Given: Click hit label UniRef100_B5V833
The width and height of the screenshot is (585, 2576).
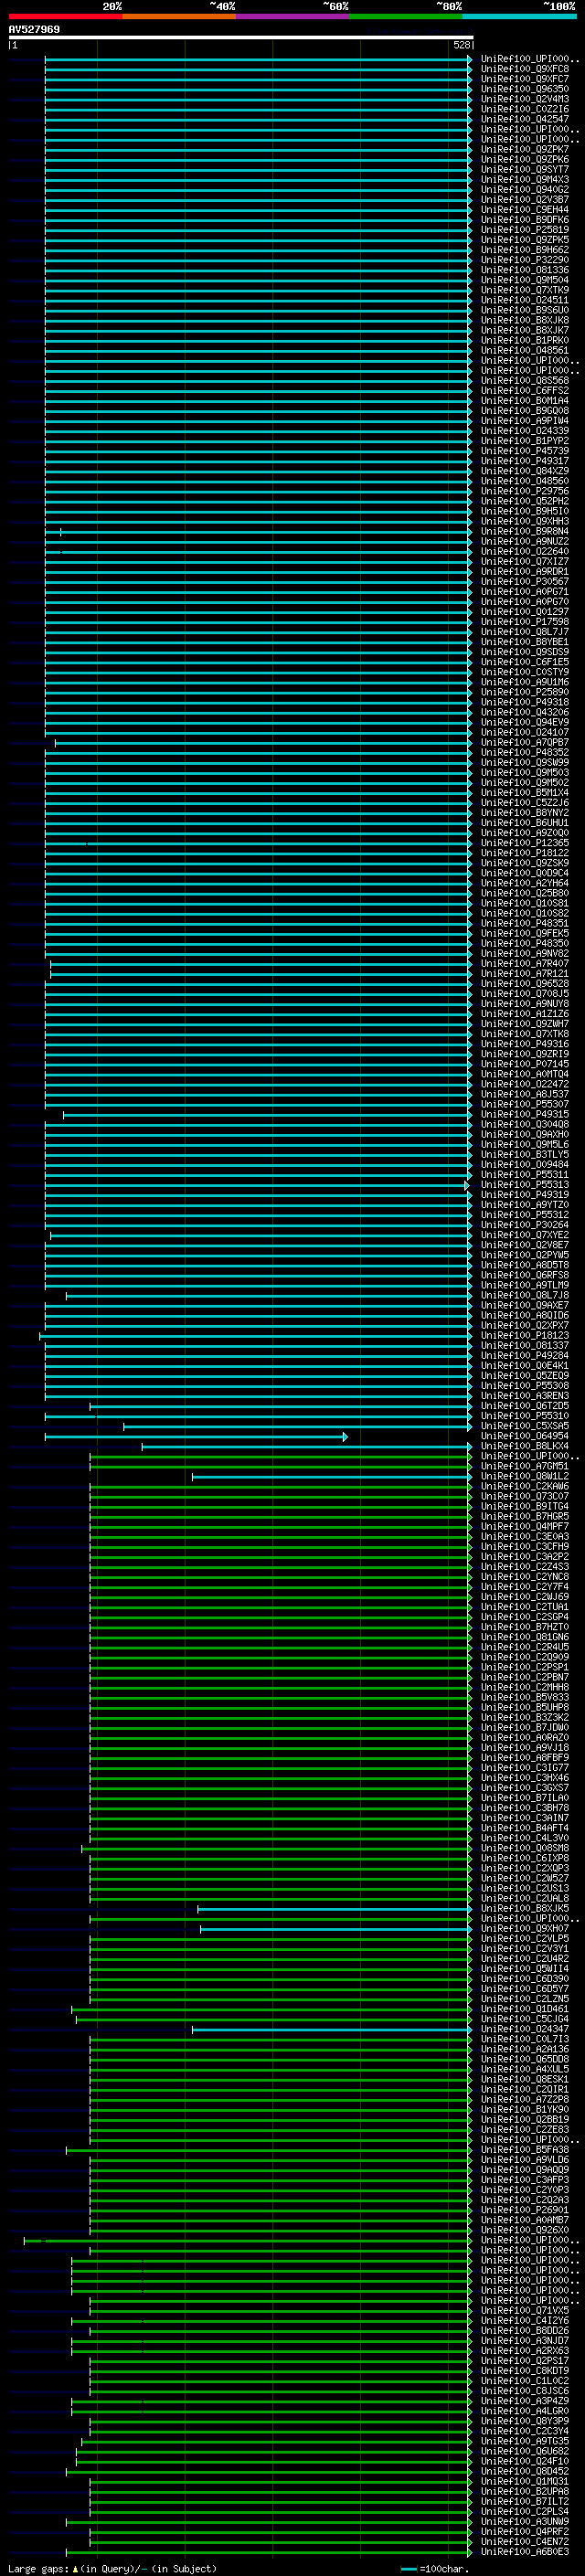Looking at the screenshot, I should [525, 1697].
